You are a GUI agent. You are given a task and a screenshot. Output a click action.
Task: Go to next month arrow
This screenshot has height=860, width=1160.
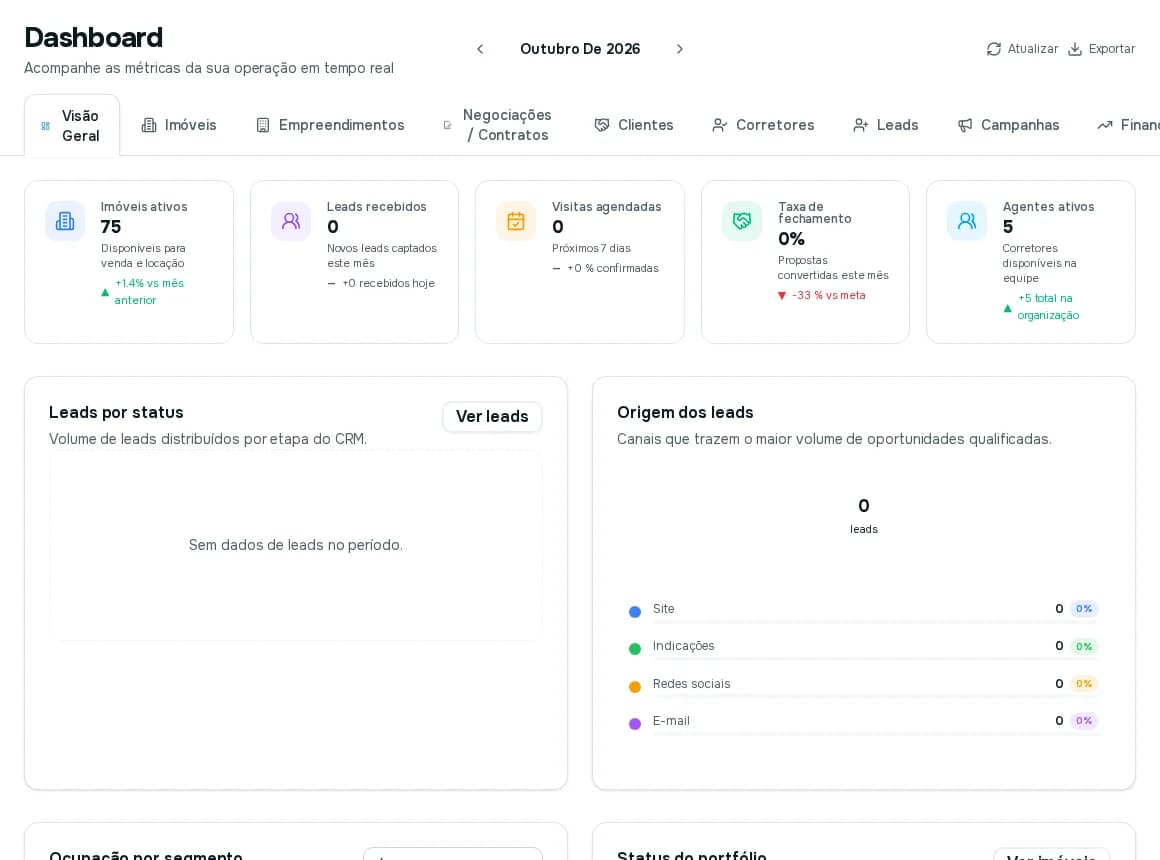click(x=680, y=49)
